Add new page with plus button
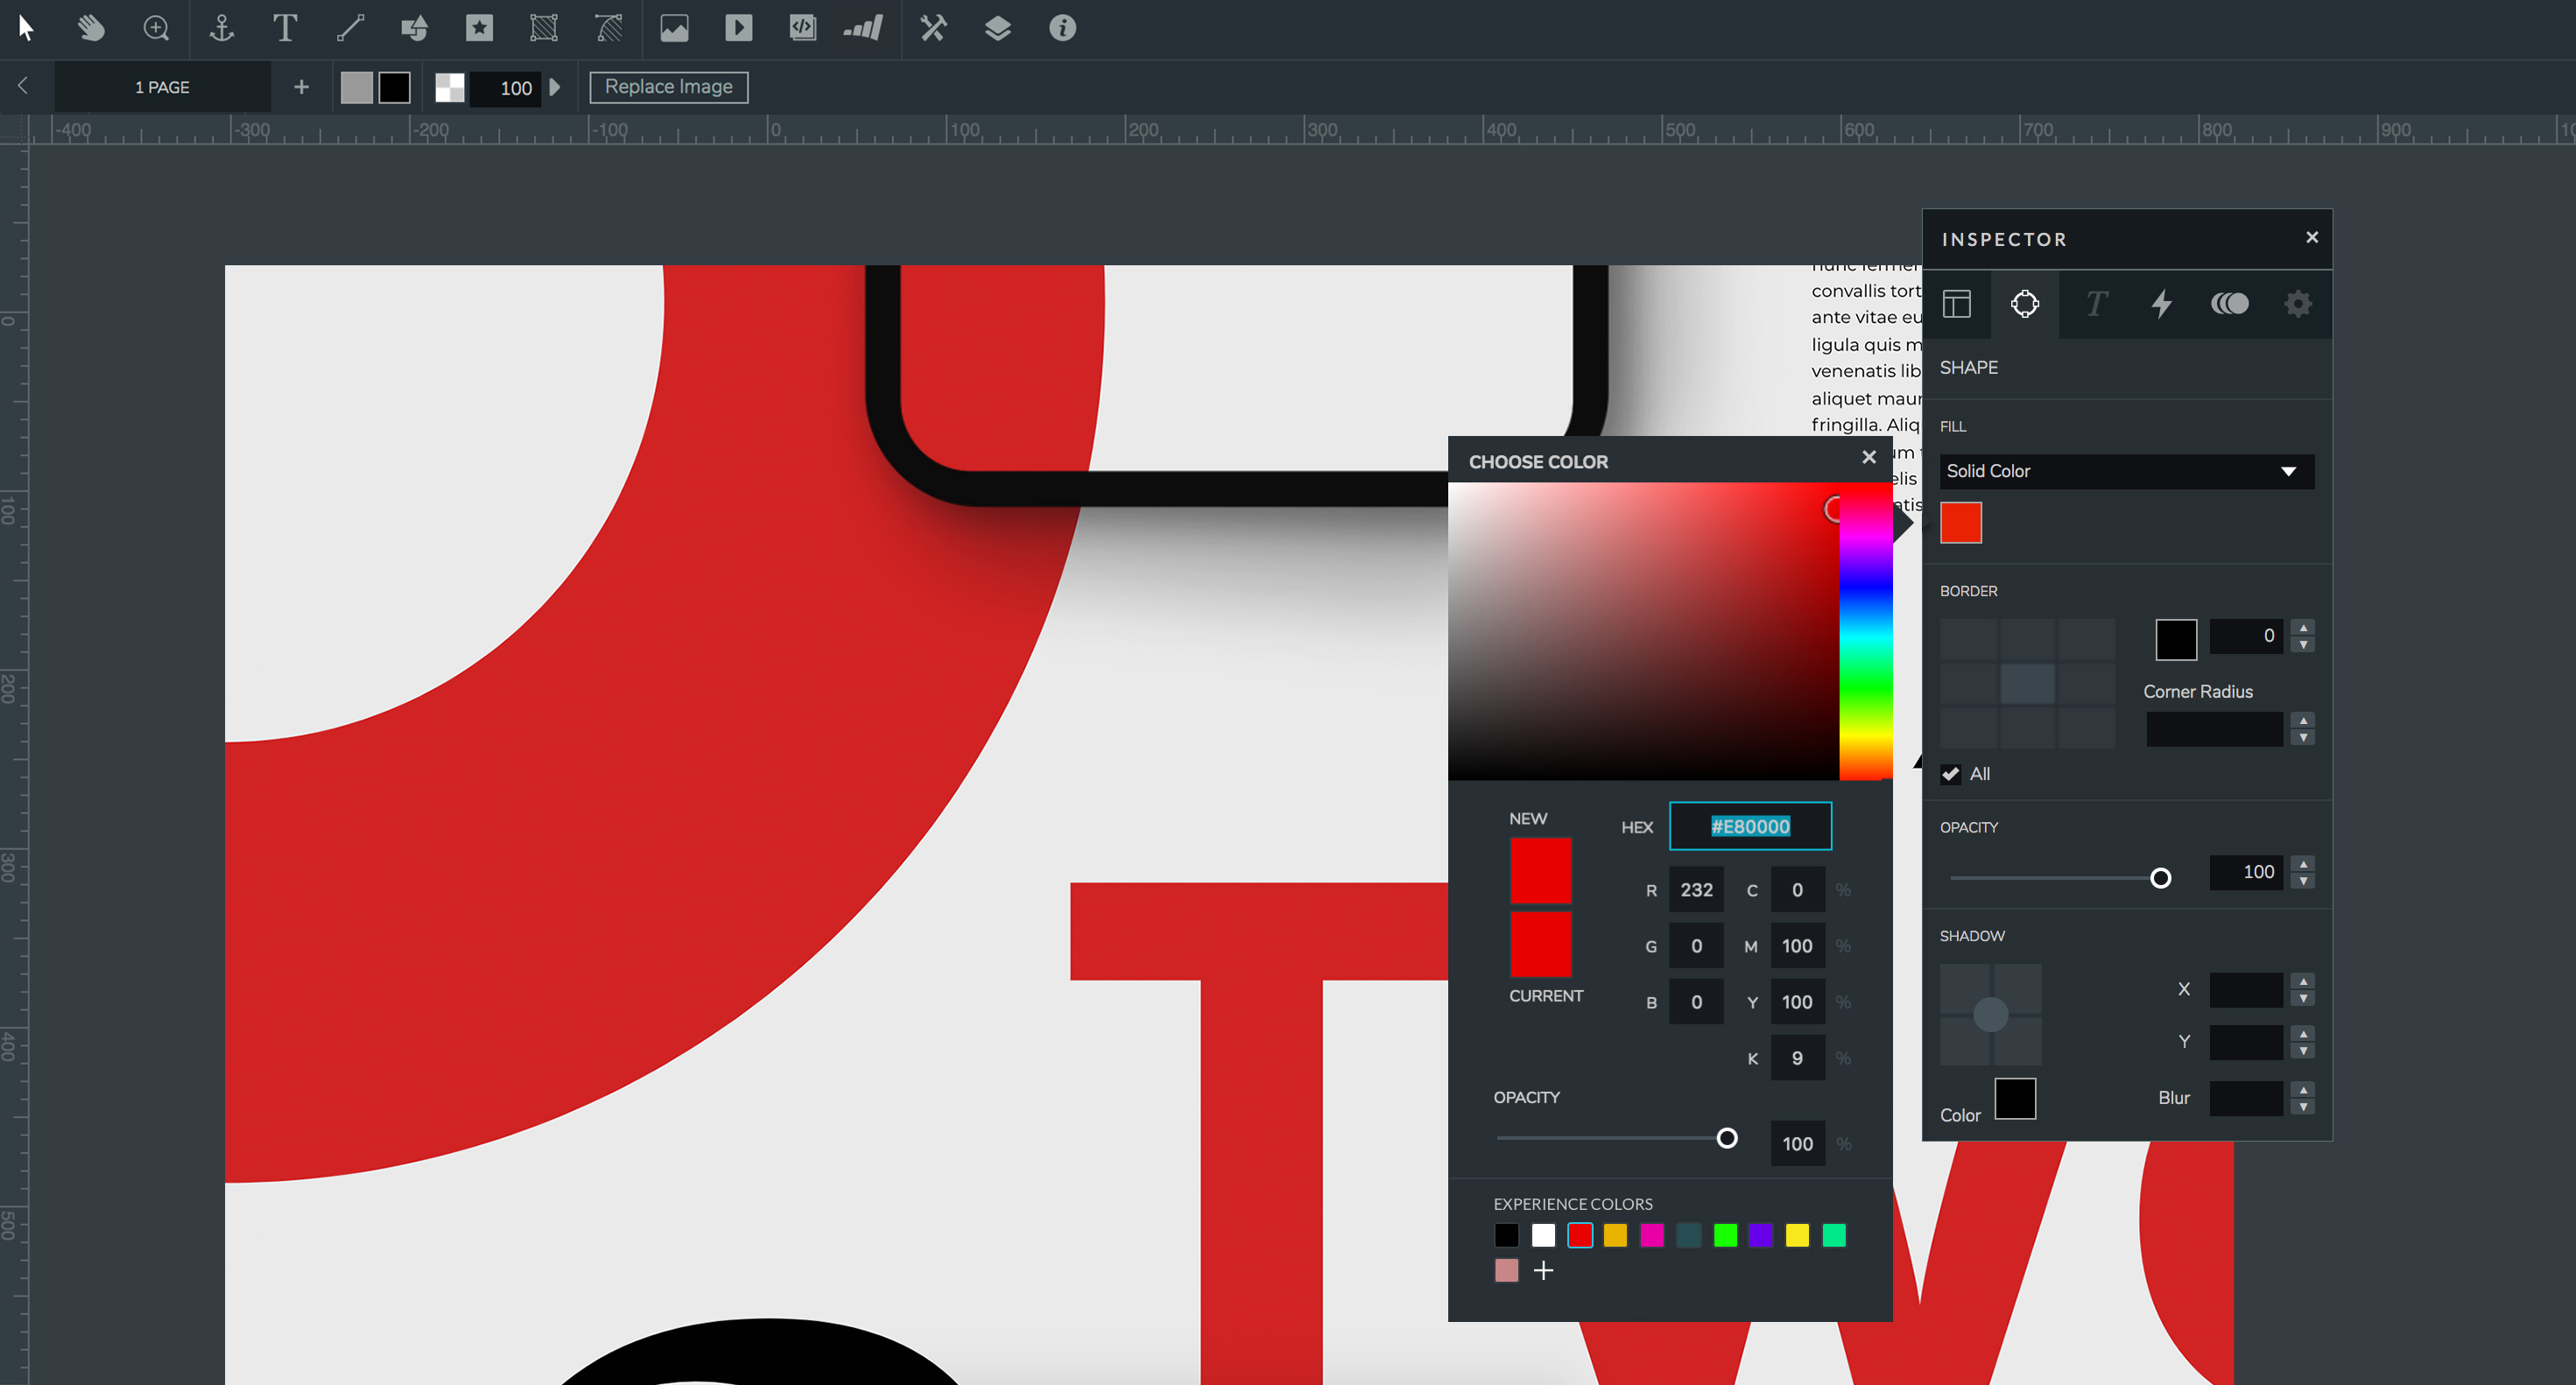 pos(301,87)
